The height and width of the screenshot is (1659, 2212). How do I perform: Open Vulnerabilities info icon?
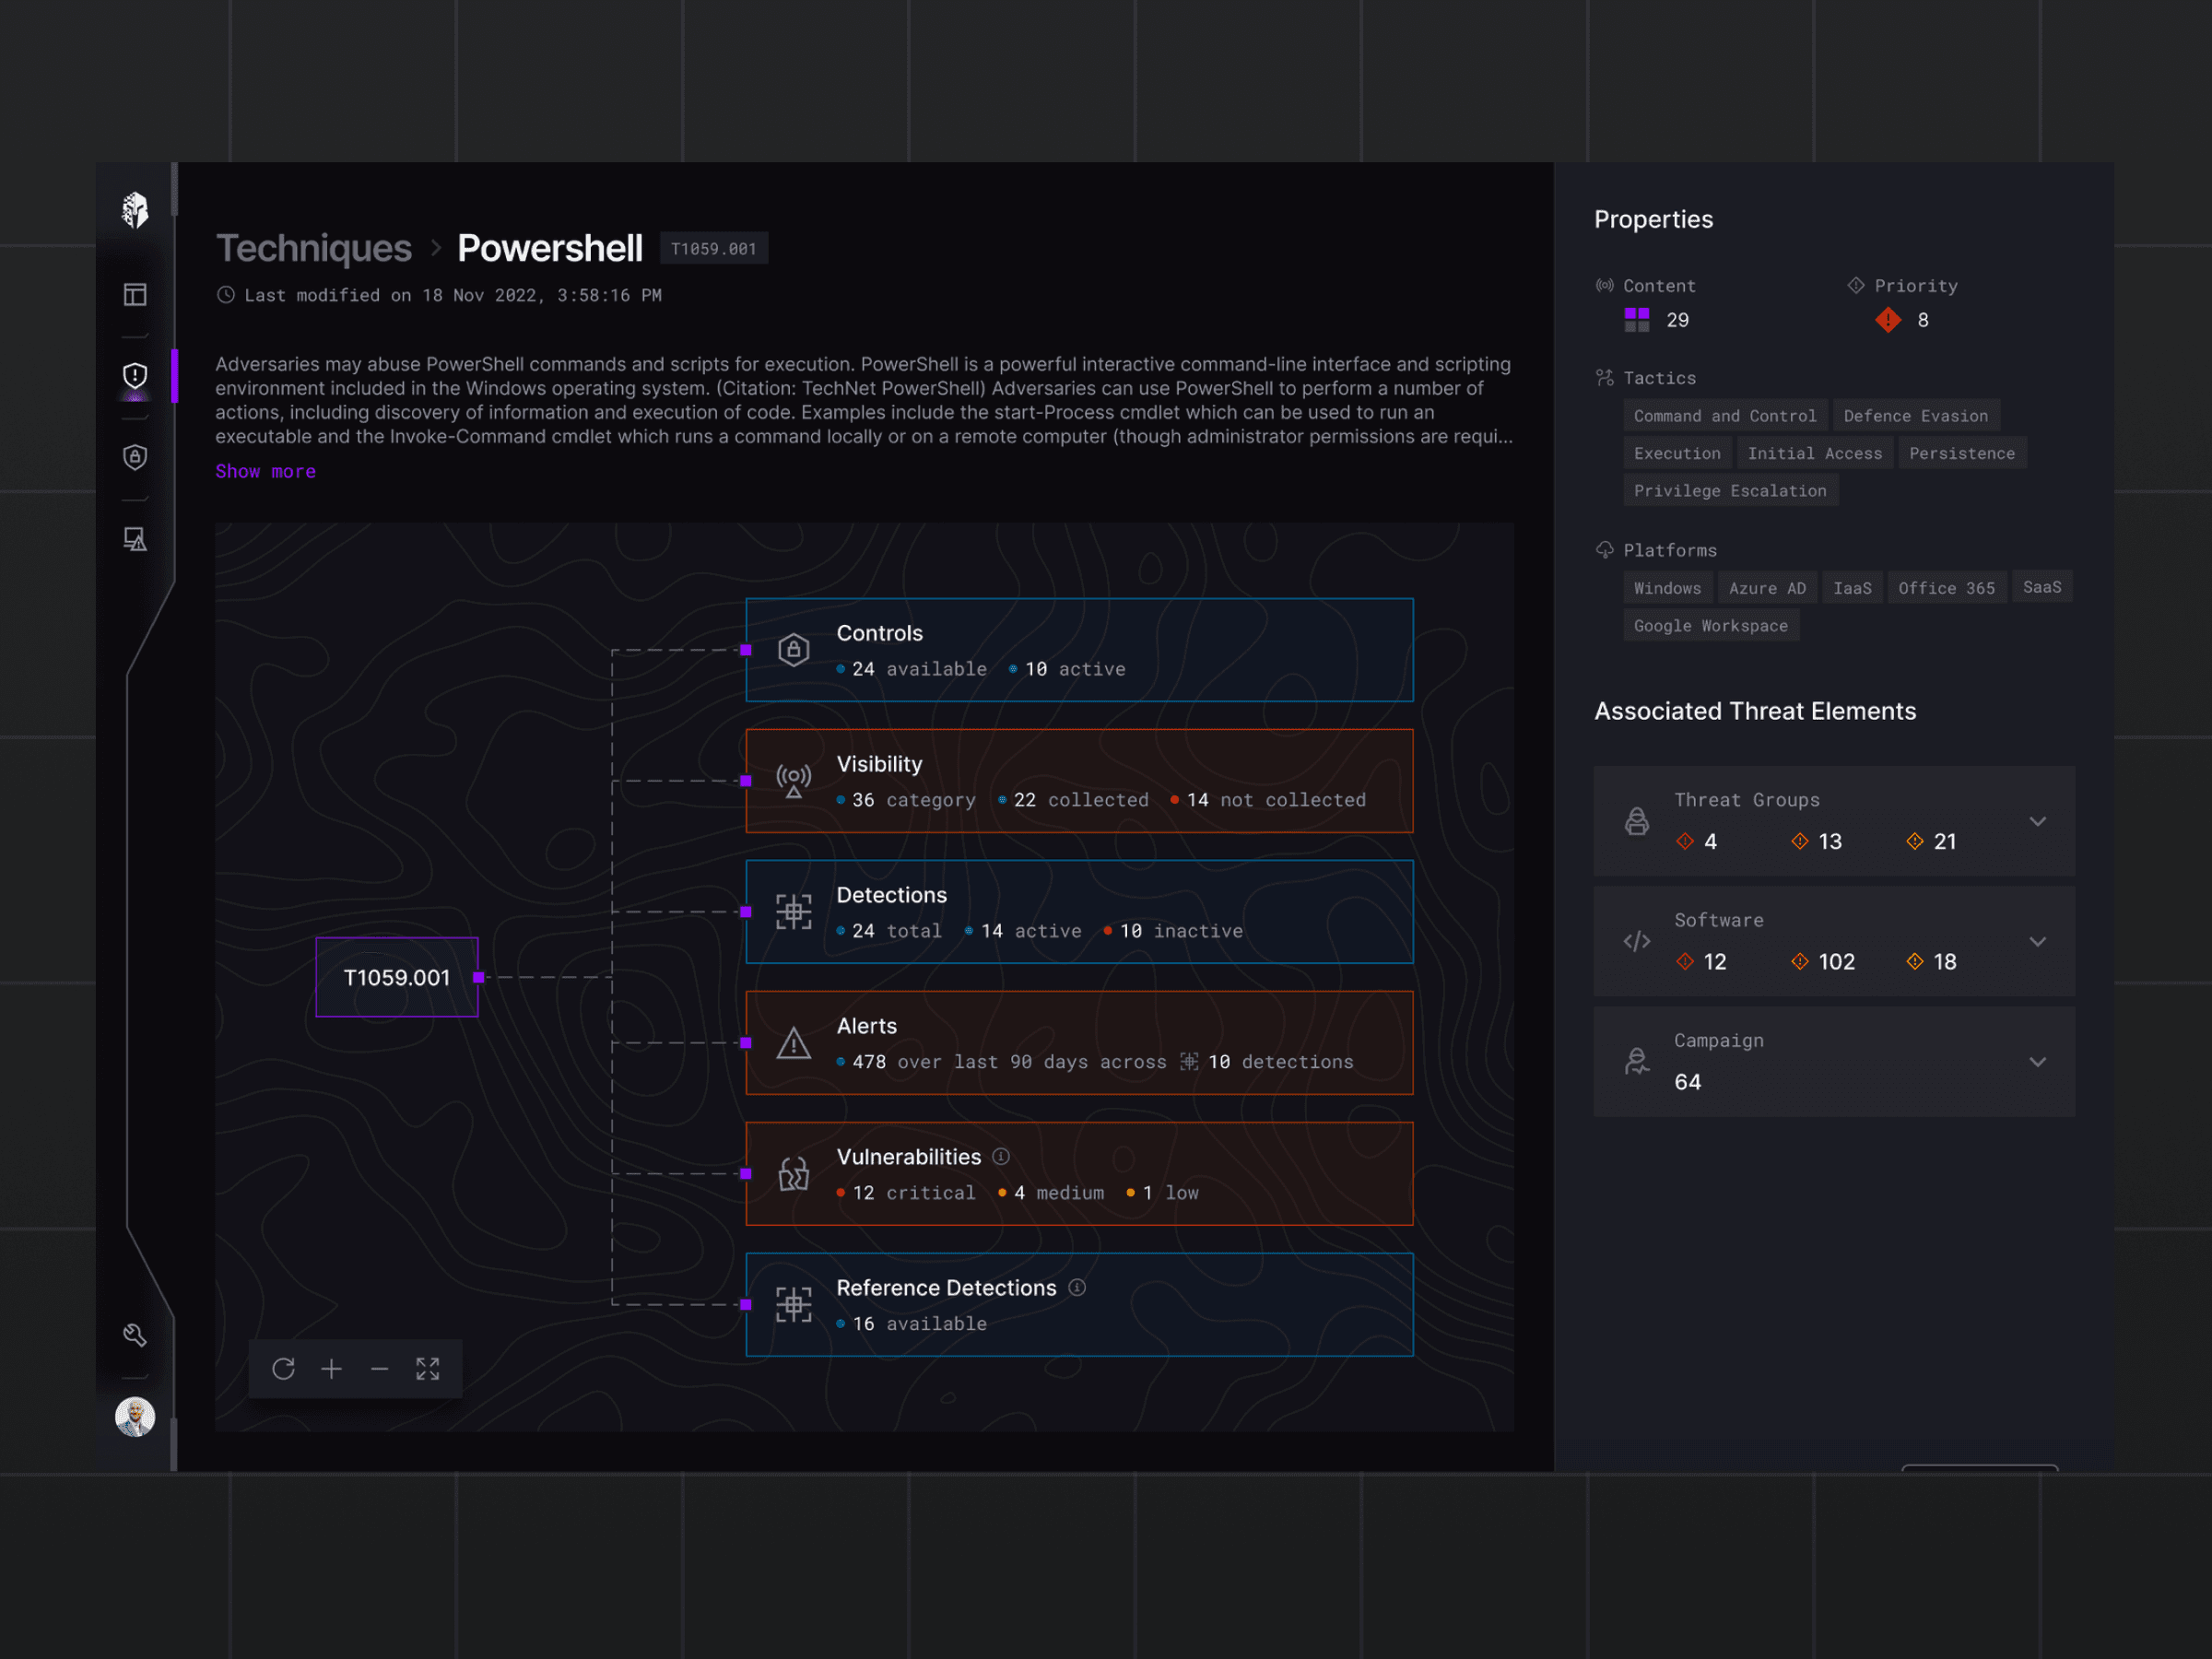pos(1001,1156)
